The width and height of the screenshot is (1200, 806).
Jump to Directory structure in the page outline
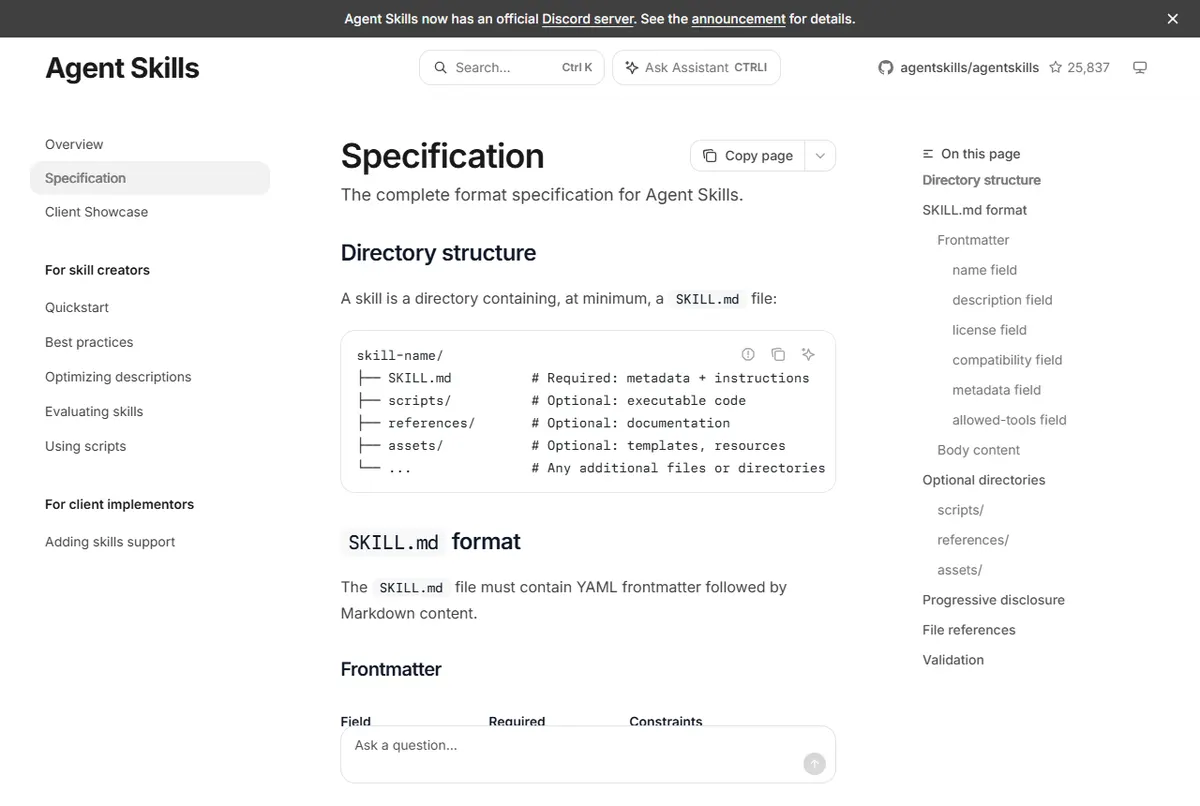[x=981, y=180]
